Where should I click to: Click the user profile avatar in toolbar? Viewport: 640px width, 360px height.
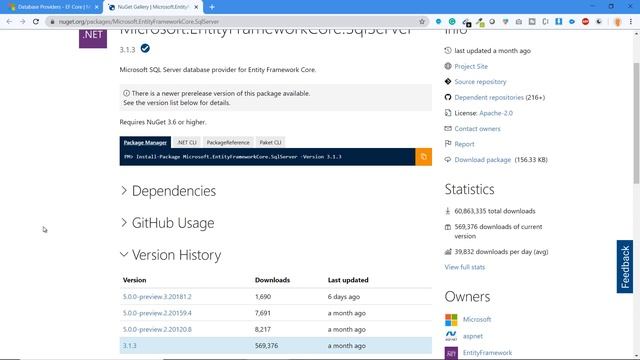(618, 22)
